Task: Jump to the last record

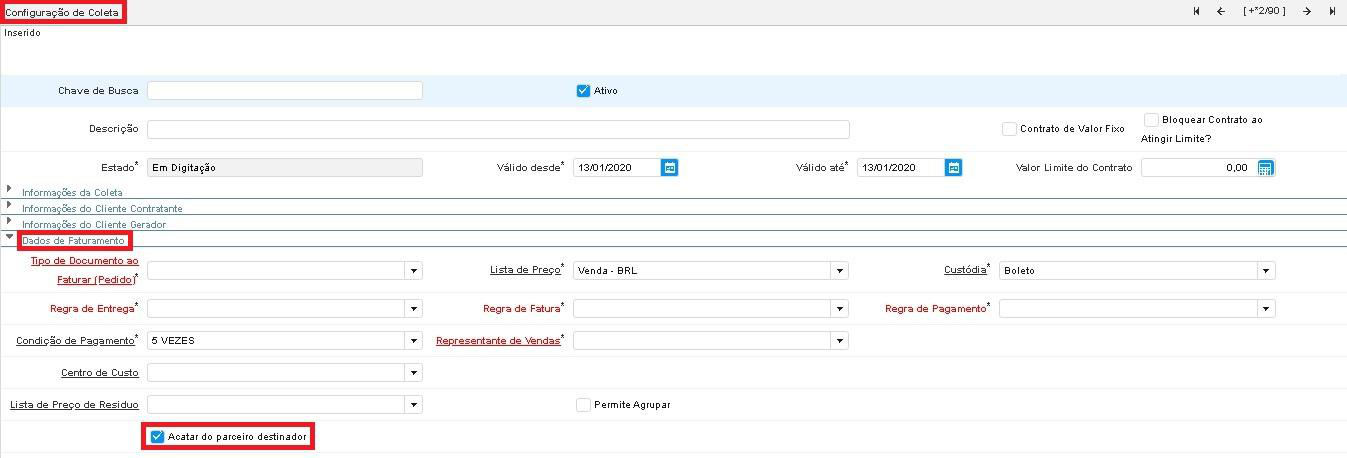Action: point(1332,11)
